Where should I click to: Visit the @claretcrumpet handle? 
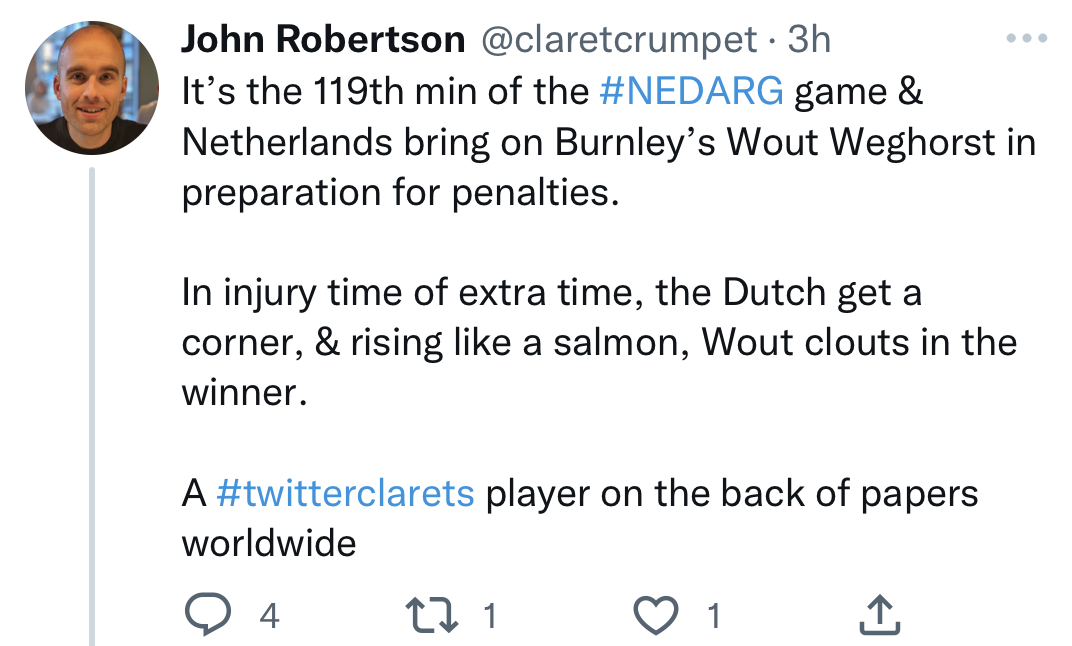point(619,40)
